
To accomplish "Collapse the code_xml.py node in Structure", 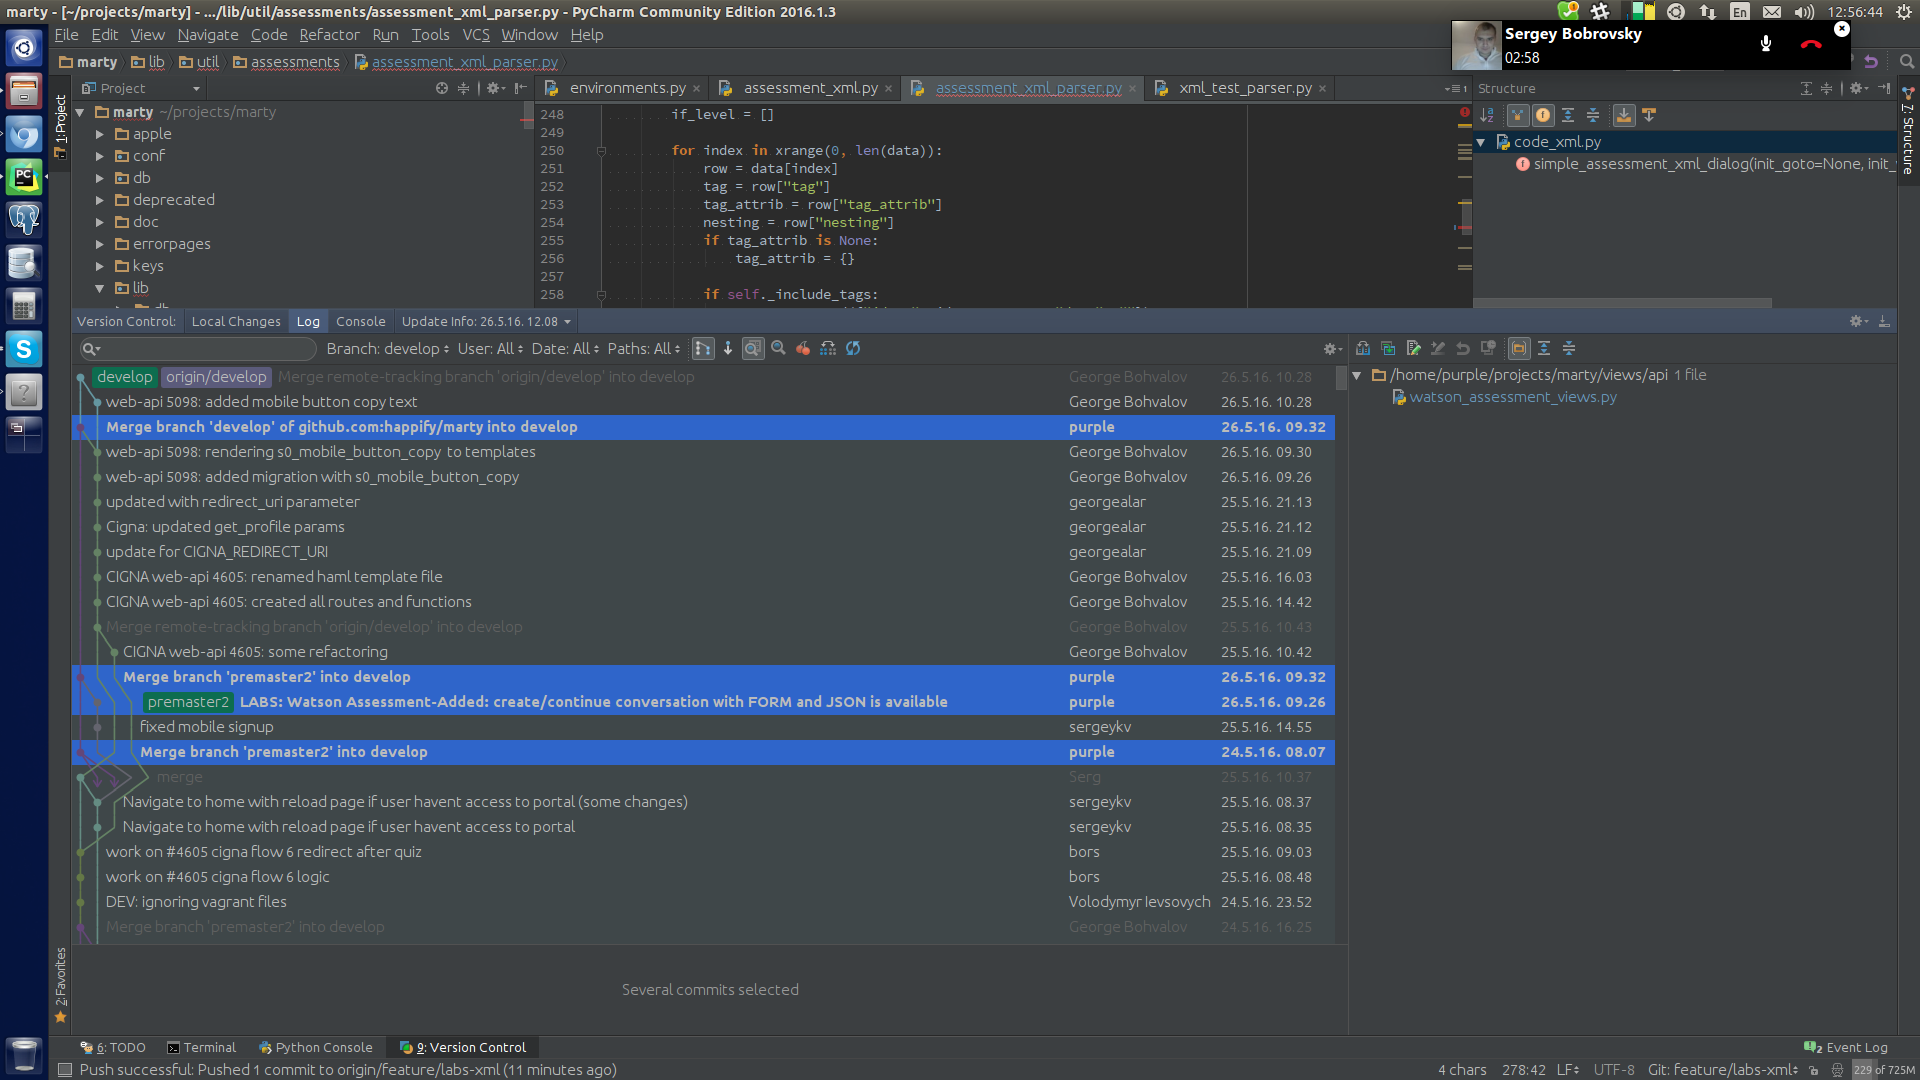I will (1481, 142).
